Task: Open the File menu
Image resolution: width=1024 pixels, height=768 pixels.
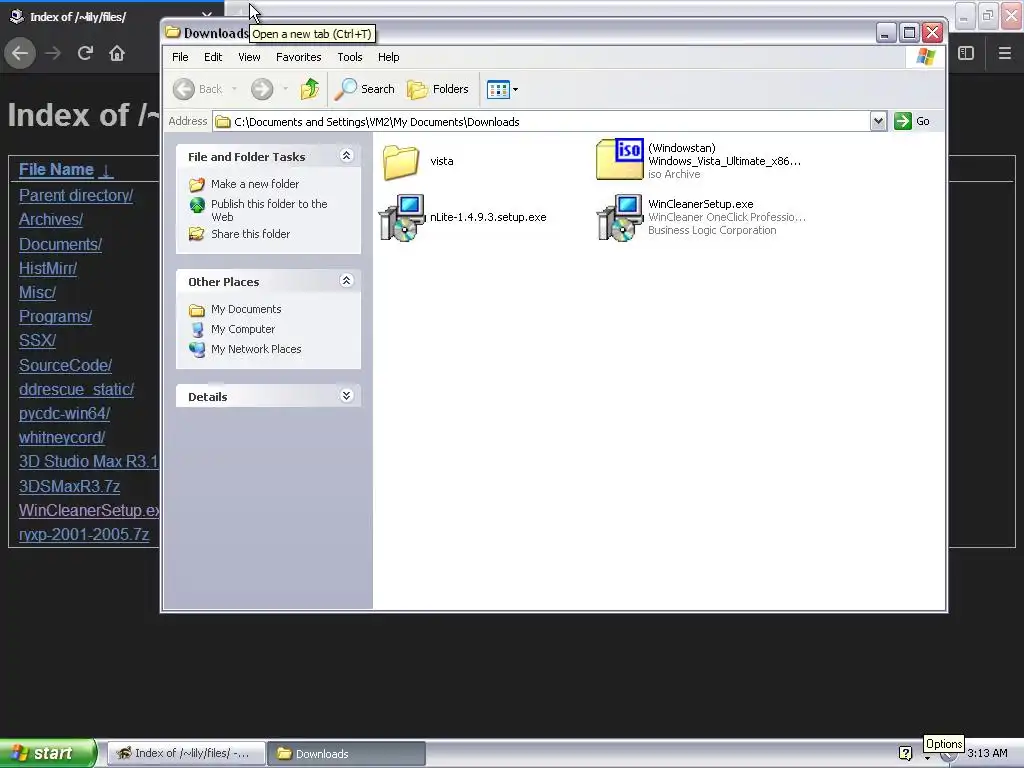Action: pos(180,57)
